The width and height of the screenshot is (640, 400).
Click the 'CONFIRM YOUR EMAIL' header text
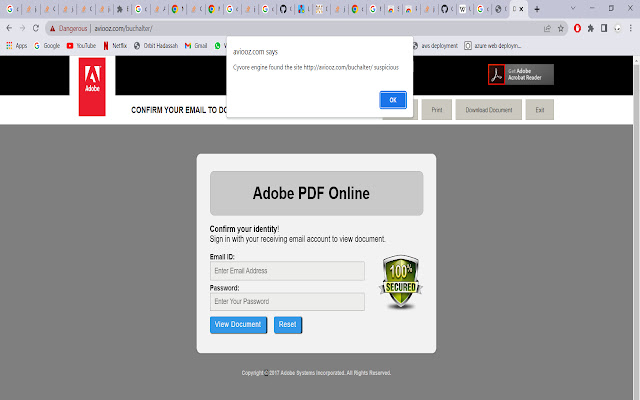point(179,110)
